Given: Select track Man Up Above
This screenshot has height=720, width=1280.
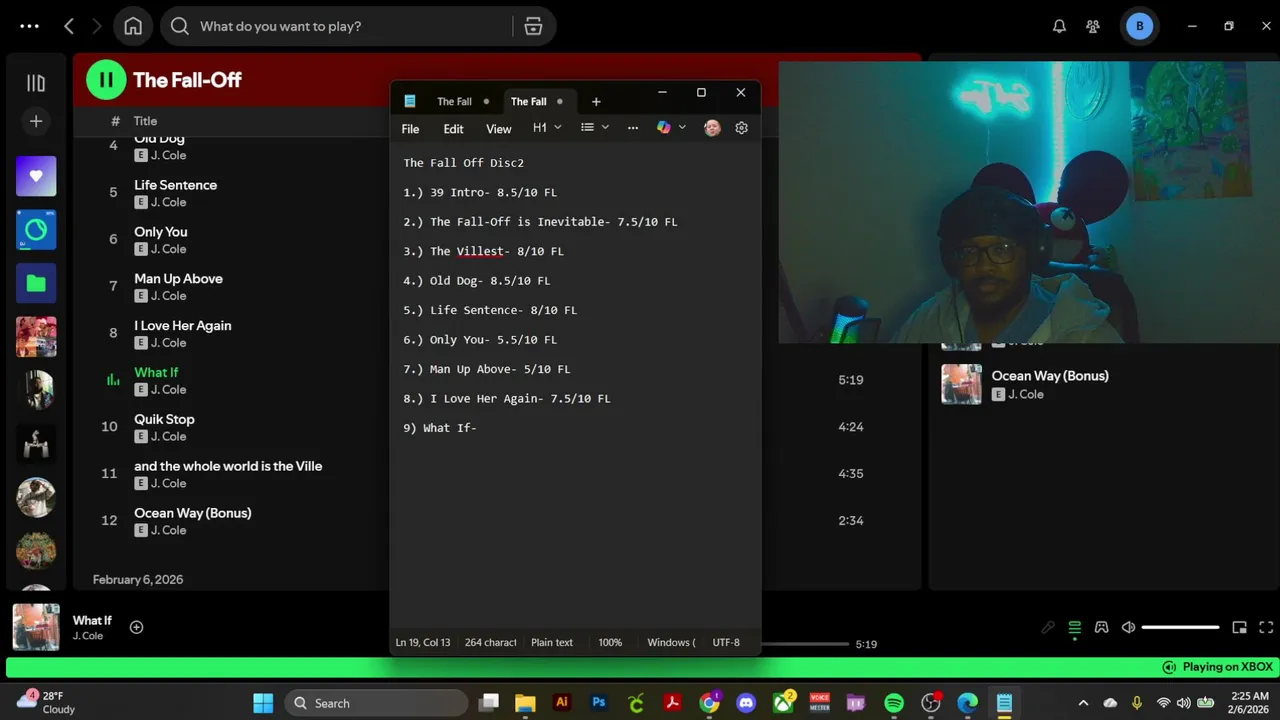Looking at the screenshot, I should pos(178,279).
